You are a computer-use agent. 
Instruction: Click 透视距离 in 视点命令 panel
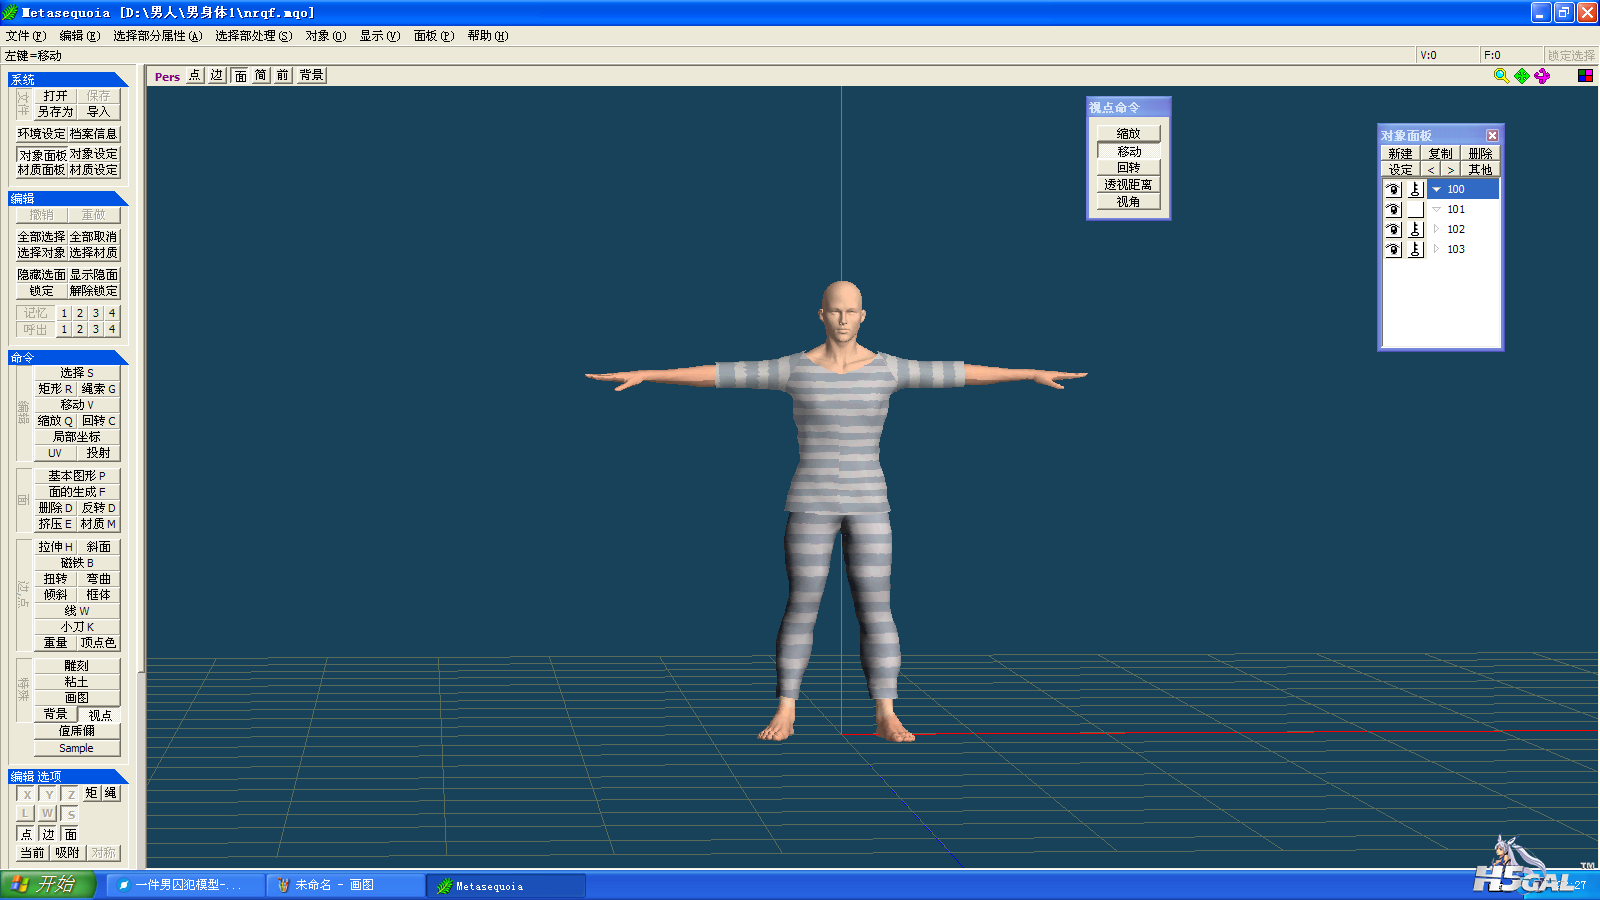[1128, 185]
